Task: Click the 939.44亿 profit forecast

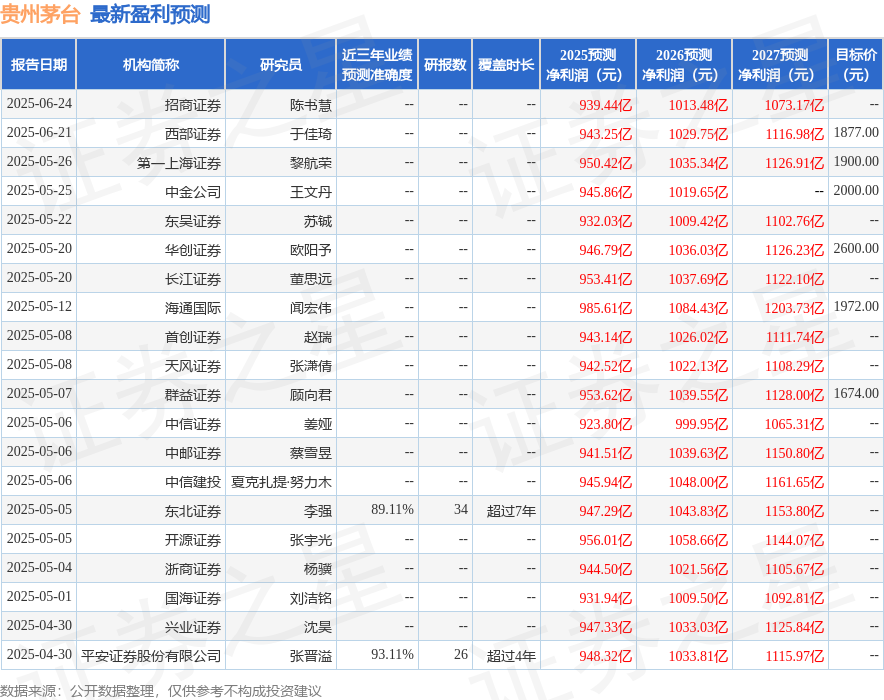Action: [605, 105]
